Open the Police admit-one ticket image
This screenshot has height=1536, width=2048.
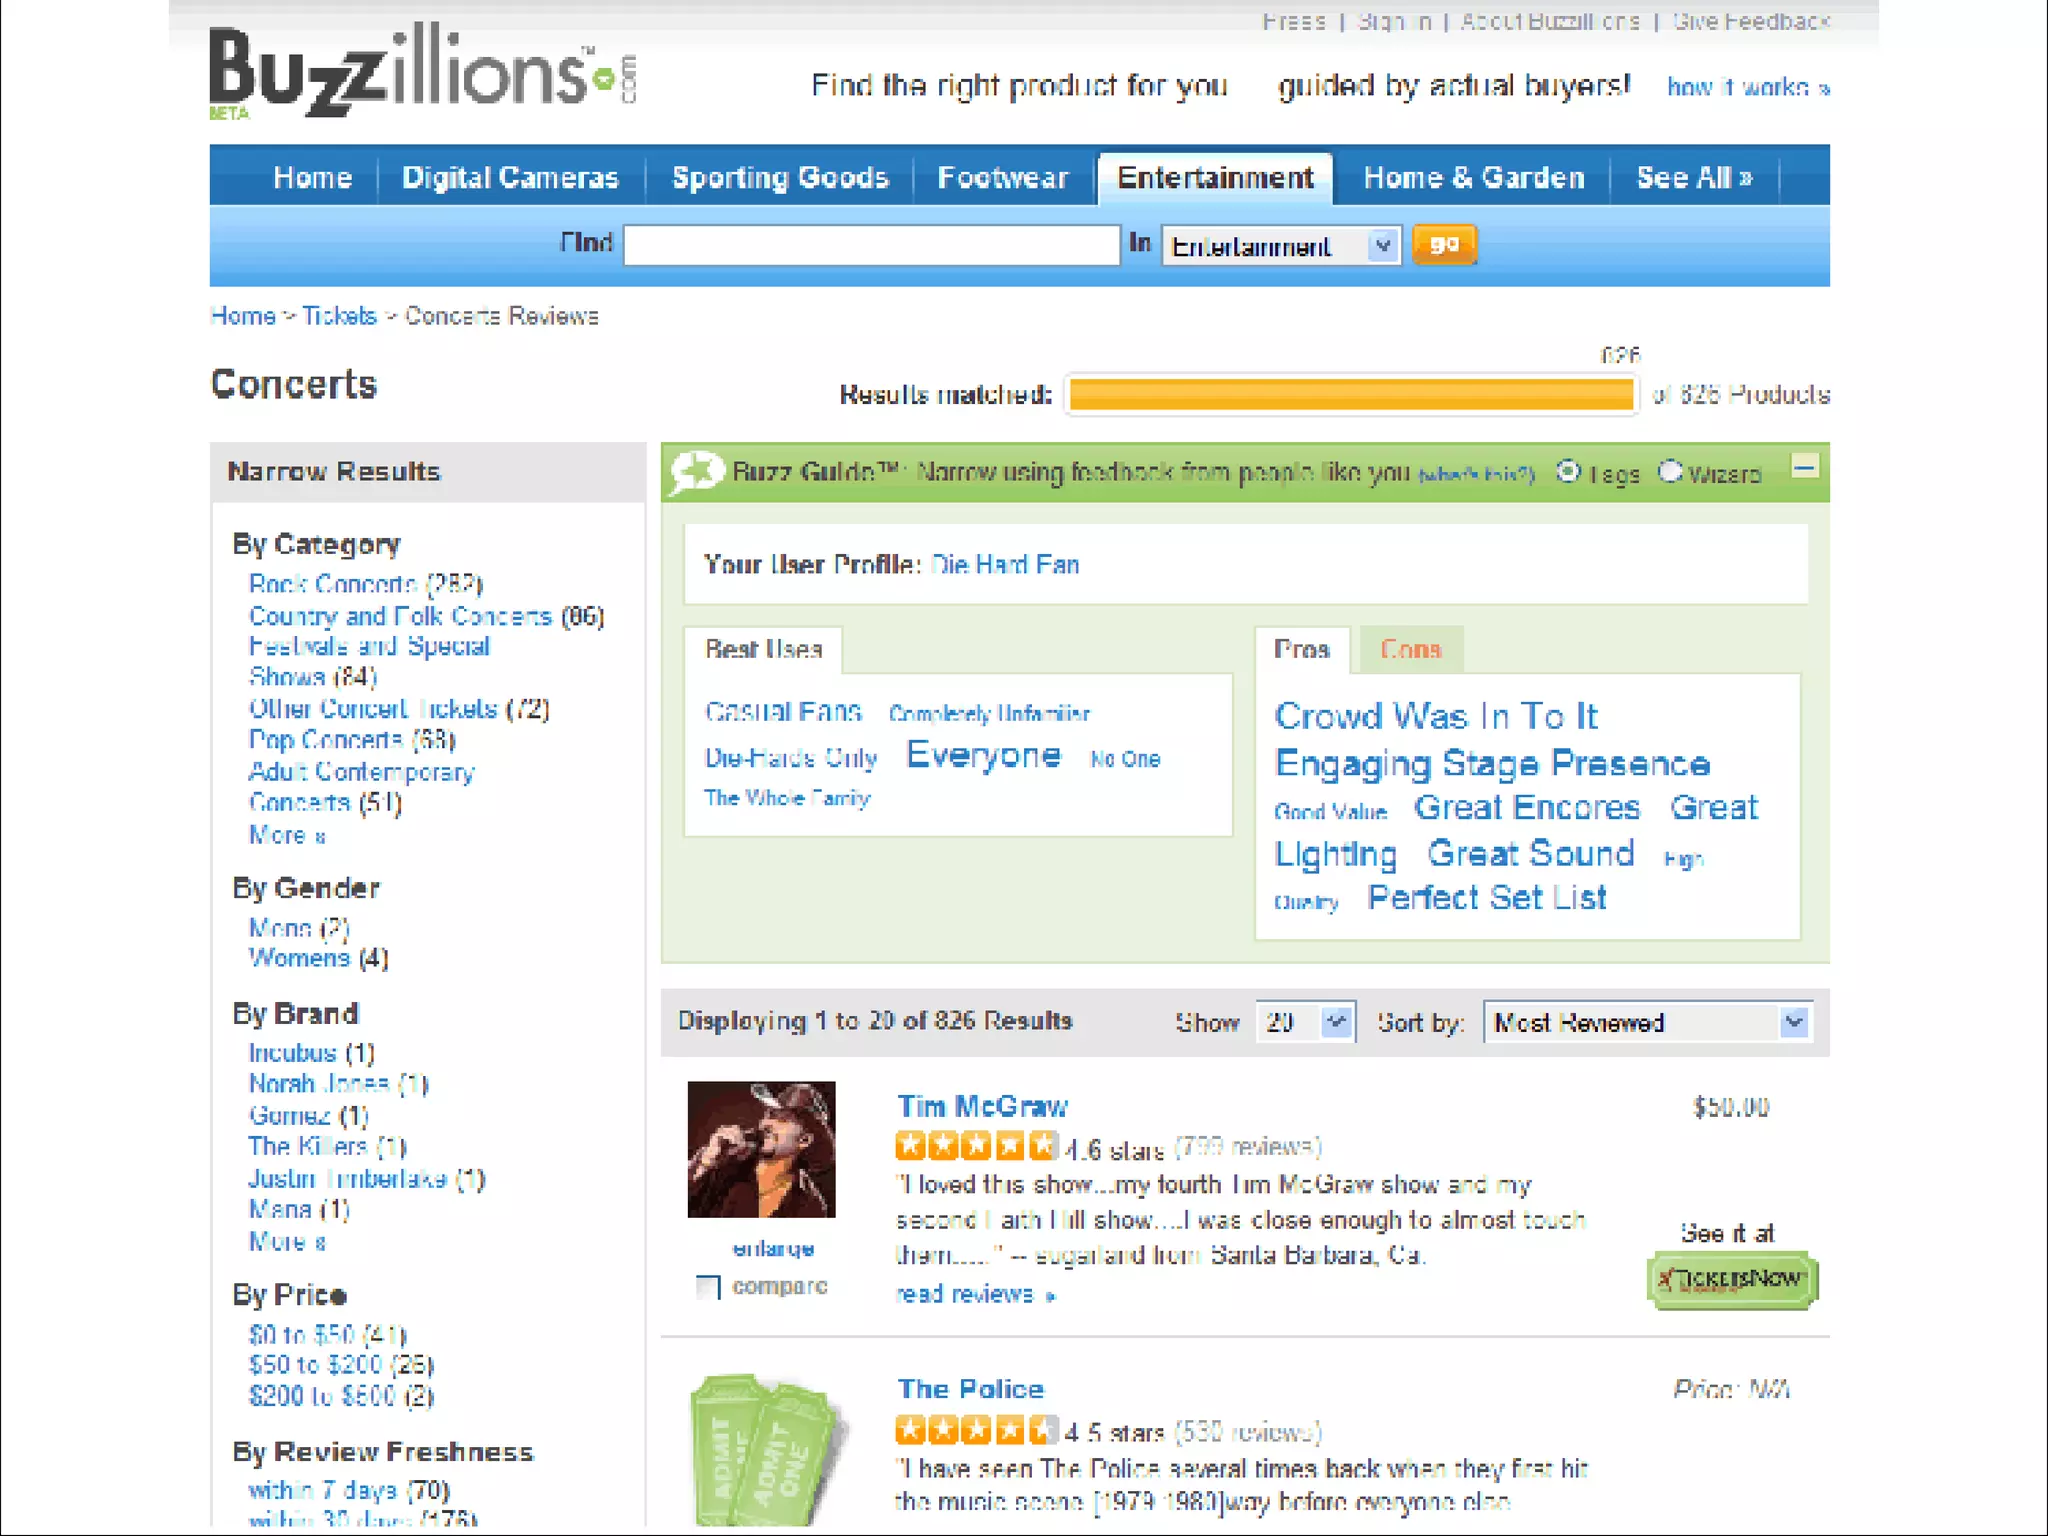click(768, 1449)
